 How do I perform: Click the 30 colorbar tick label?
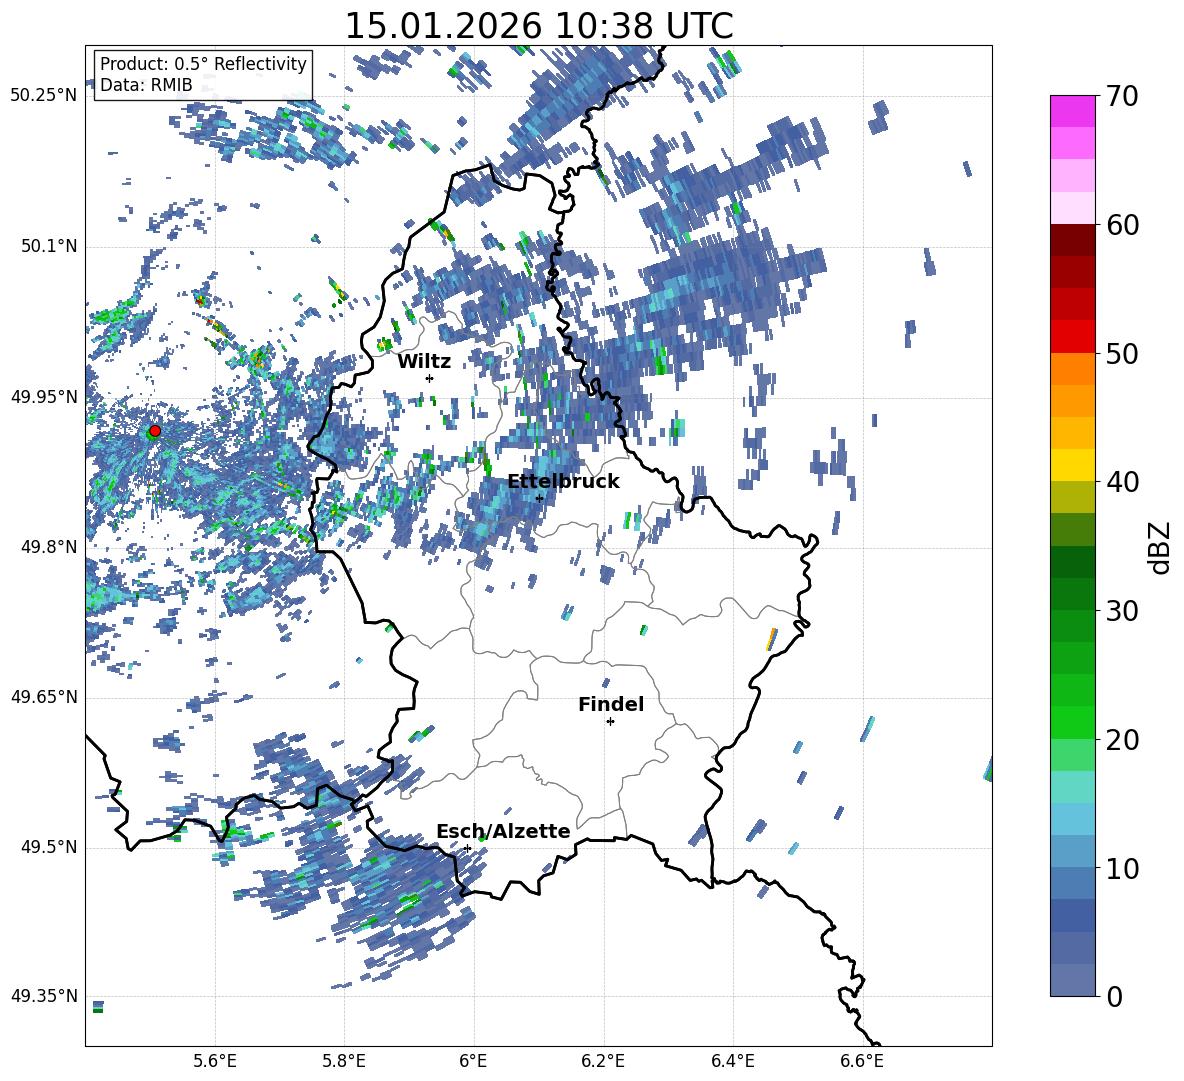pyautogui.click(x=1123, y=611)
